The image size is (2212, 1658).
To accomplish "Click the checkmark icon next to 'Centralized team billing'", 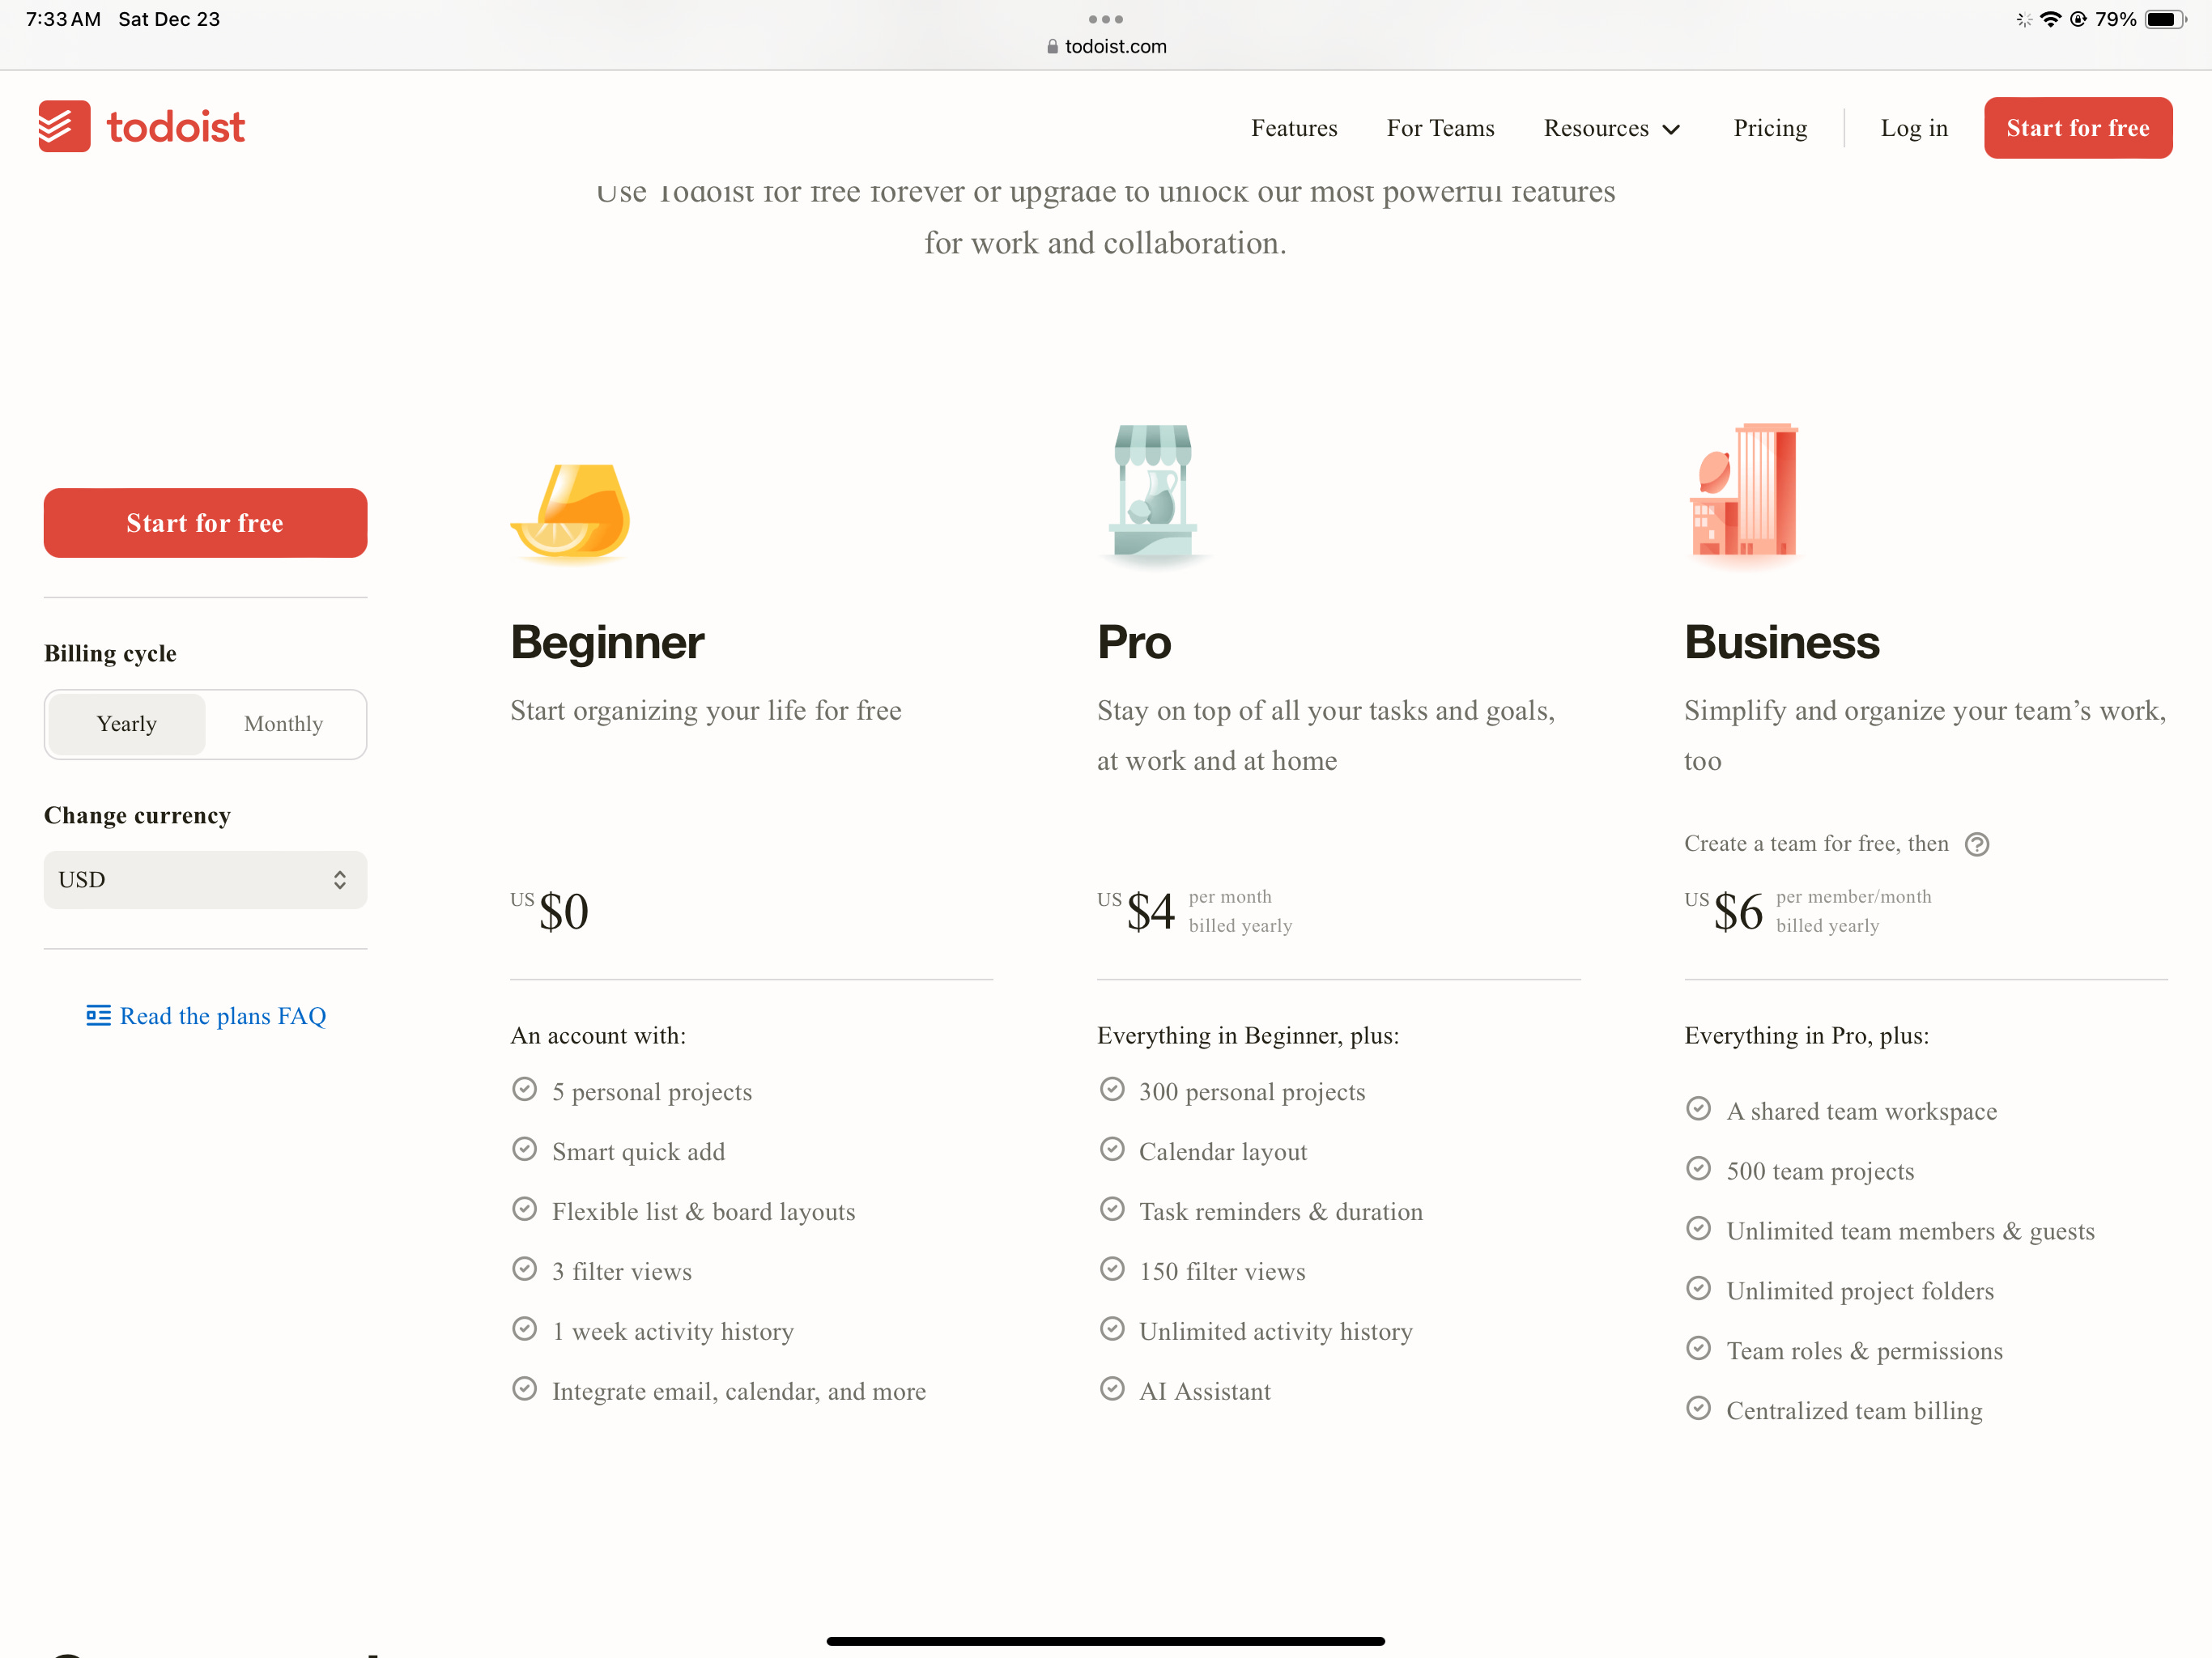I will pyautogui.click(x=1698, y=1408).
